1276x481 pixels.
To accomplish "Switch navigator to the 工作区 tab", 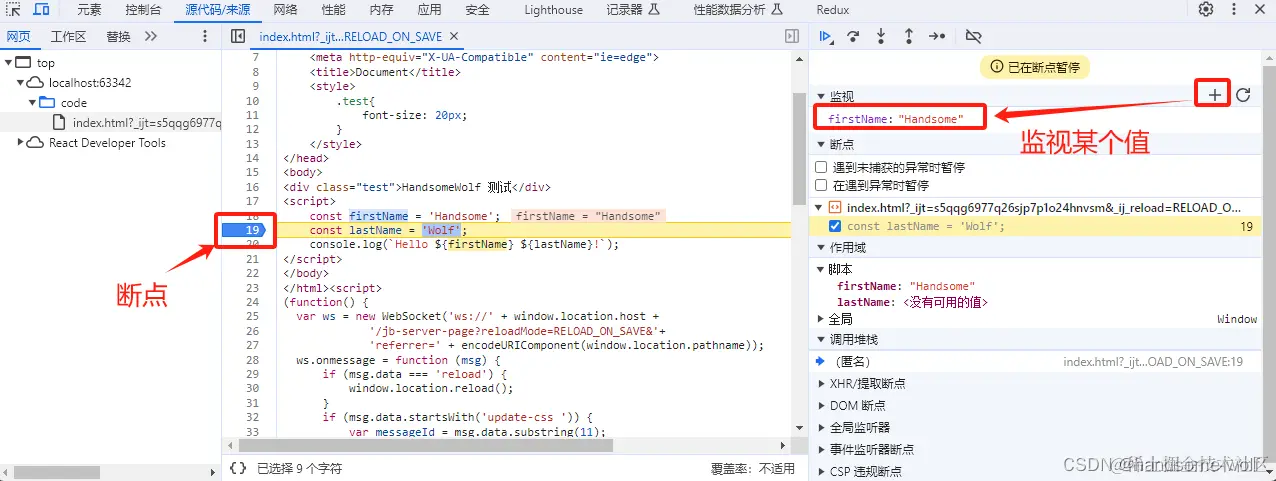I will coord(69,36).
